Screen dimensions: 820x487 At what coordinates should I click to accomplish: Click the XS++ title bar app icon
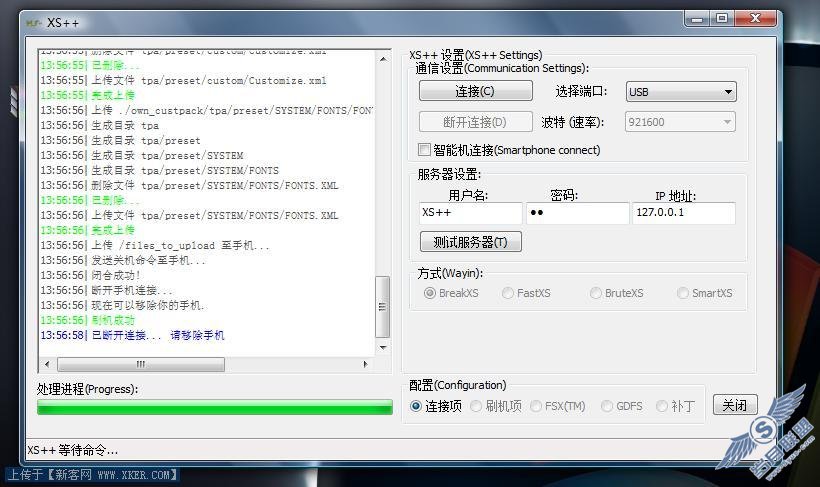33,23
